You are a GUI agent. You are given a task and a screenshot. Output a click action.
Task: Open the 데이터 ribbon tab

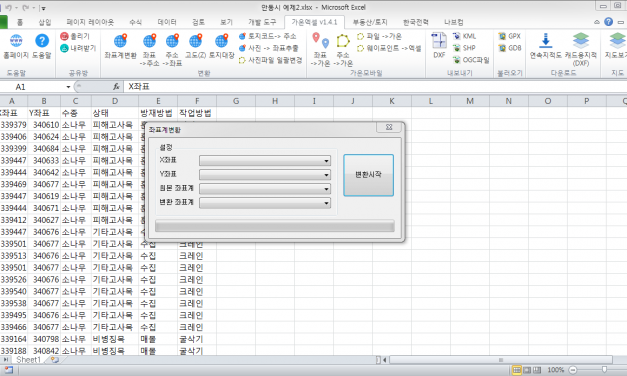pyautogui.click(x=167, y=22)
